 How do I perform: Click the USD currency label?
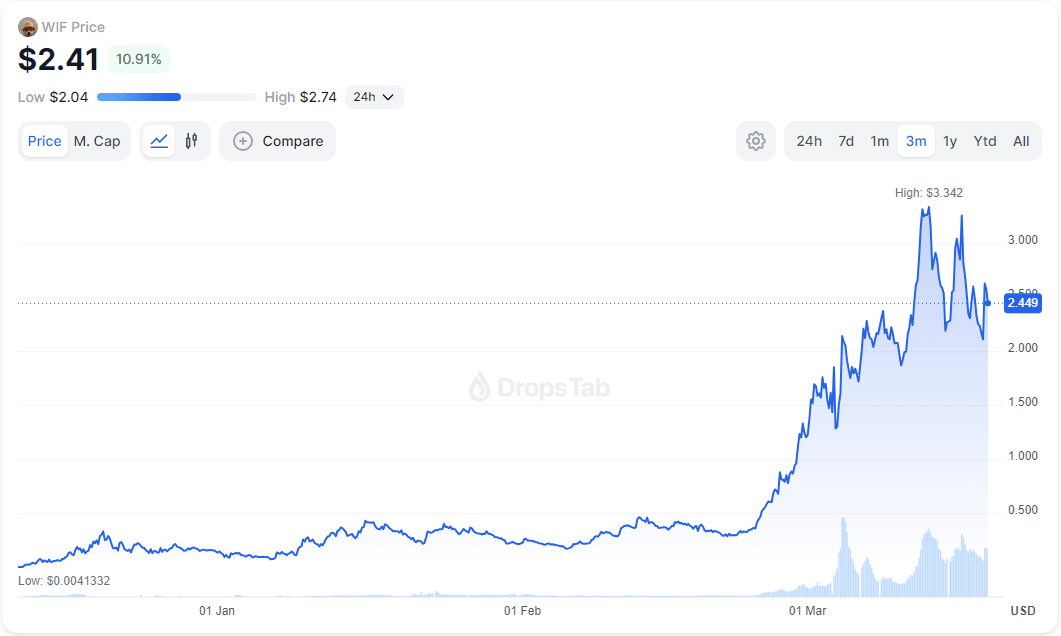[1023, 610]
